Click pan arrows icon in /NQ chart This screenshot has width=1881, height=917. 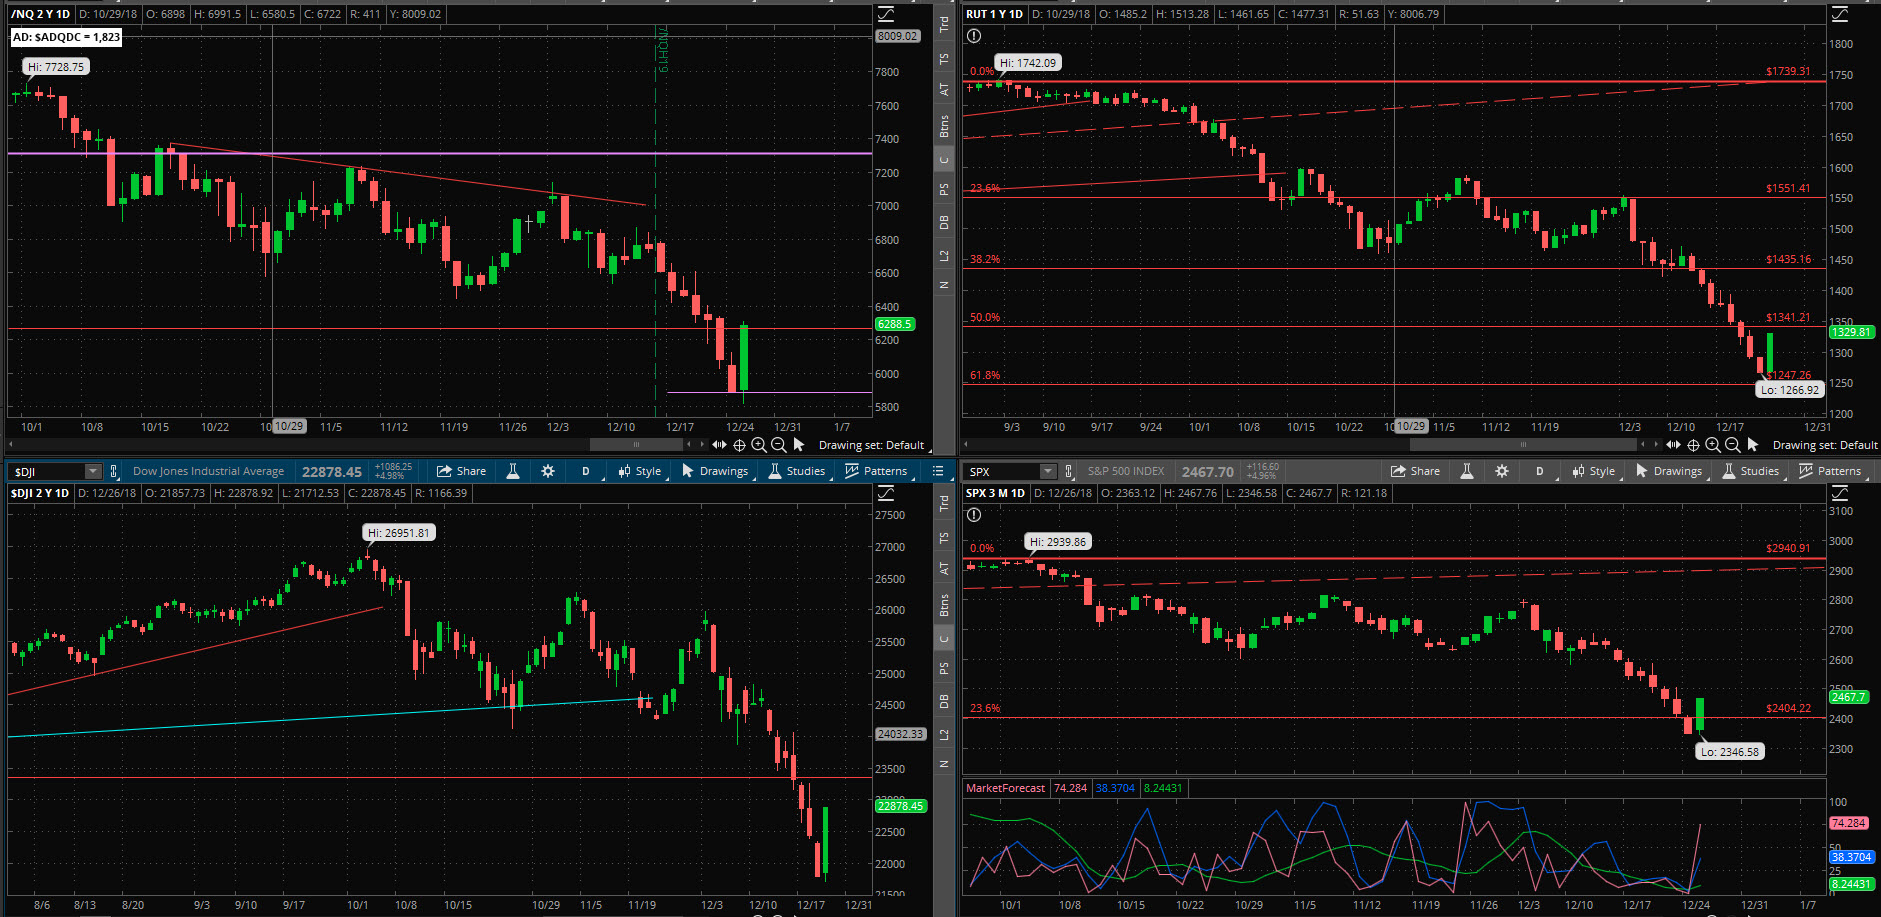(x=719, y=445)
